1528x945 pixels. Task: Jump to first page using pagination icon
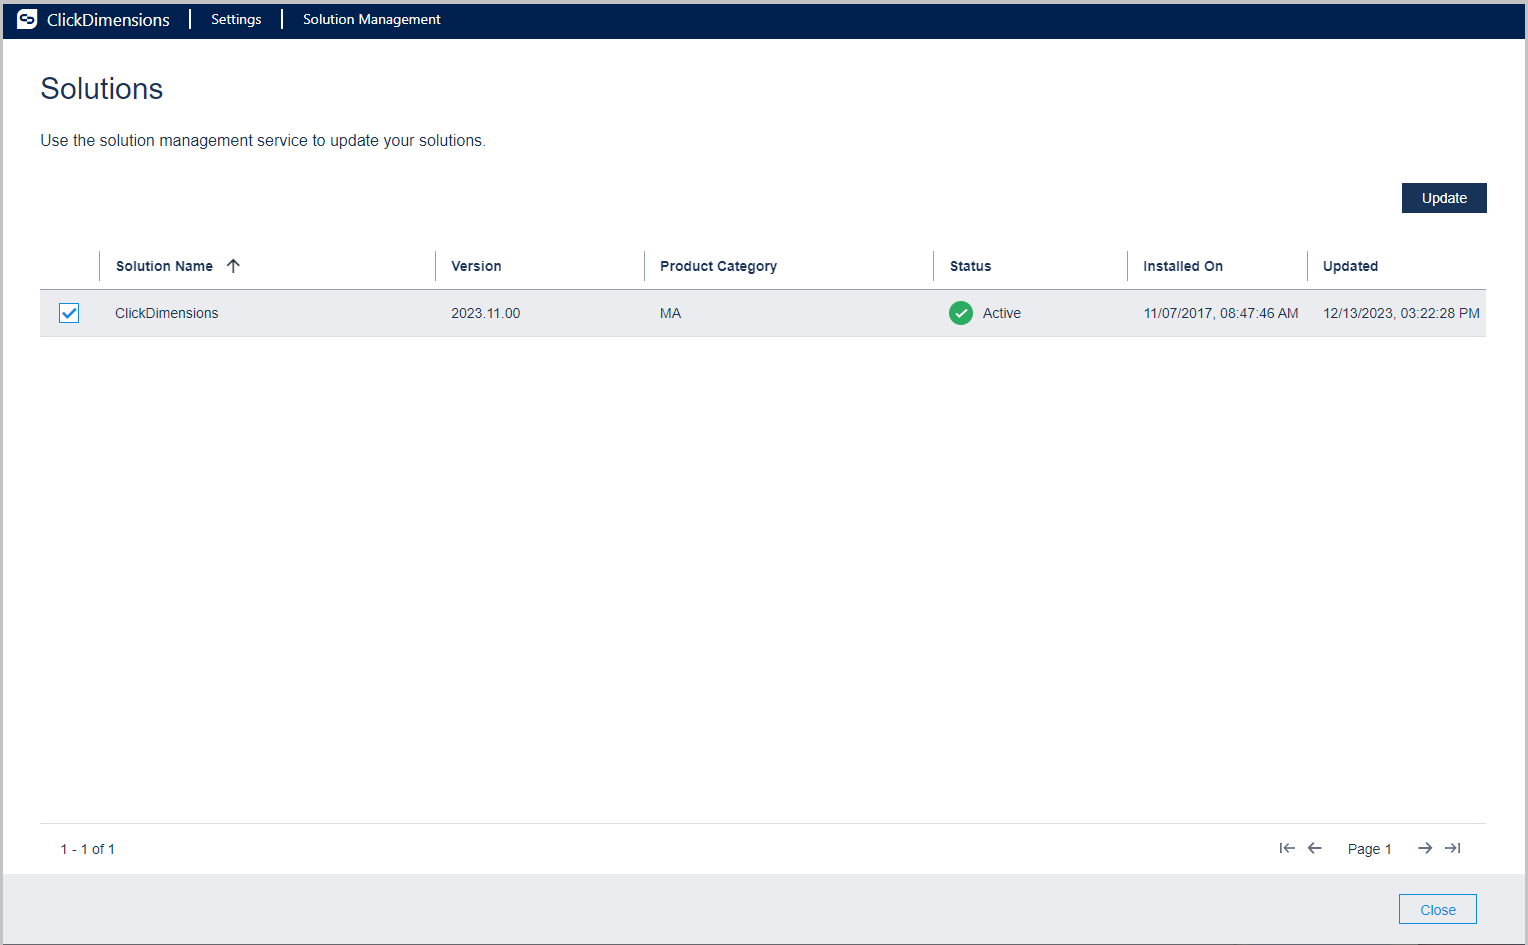[x=1287, y=848]
